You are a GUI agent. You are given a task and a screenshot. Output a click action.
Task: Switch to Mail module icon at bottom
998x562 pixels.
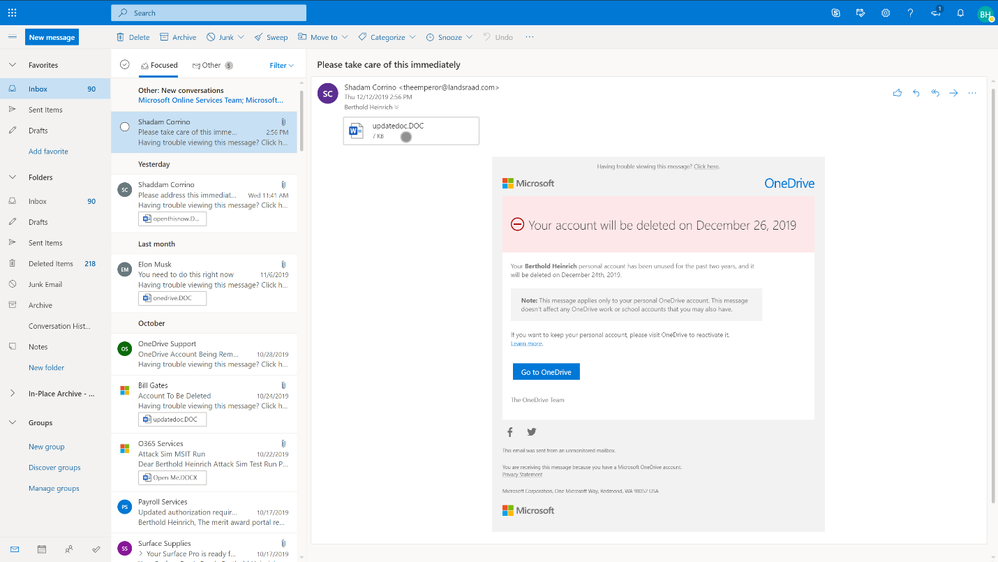coord(15,549)
